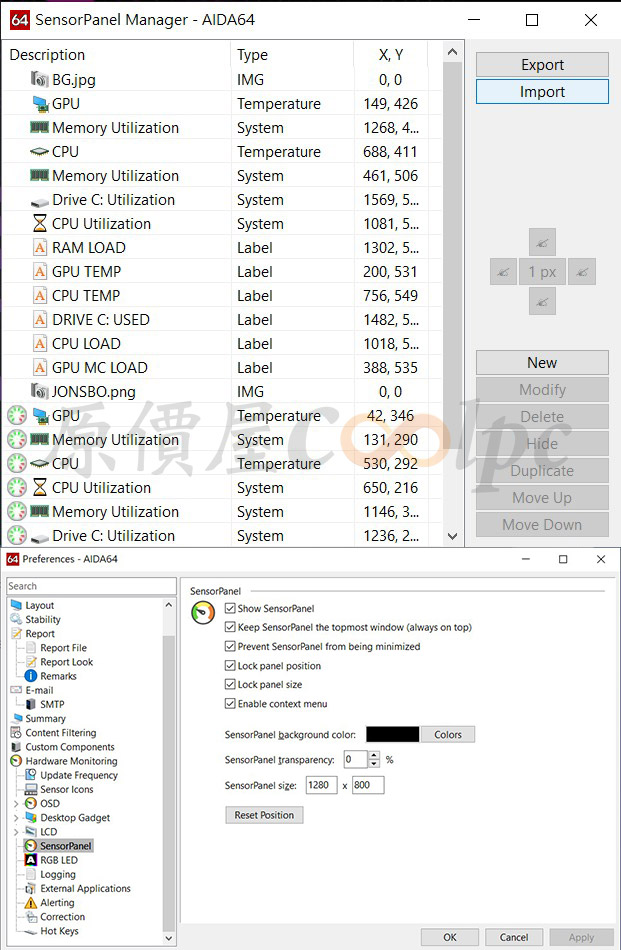Click the SensorPanel gauge icon in Preferences pane
This screenshot has width=621, height=950.
tap(203, 613)
